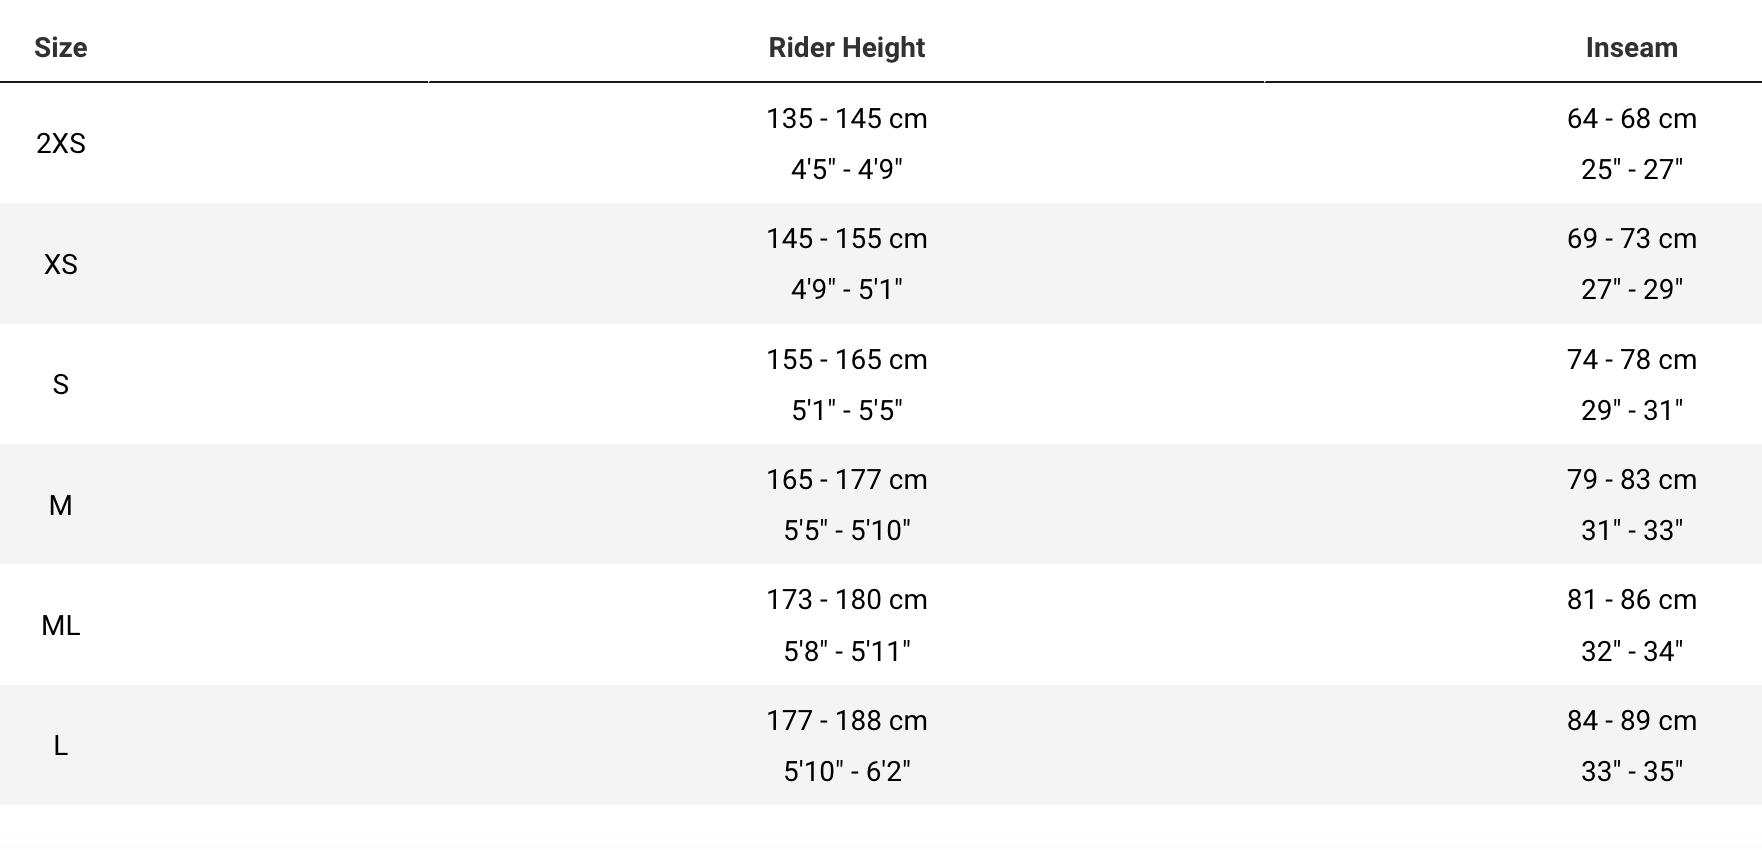
Task: Click the Size column header
Action: (60, 48)
